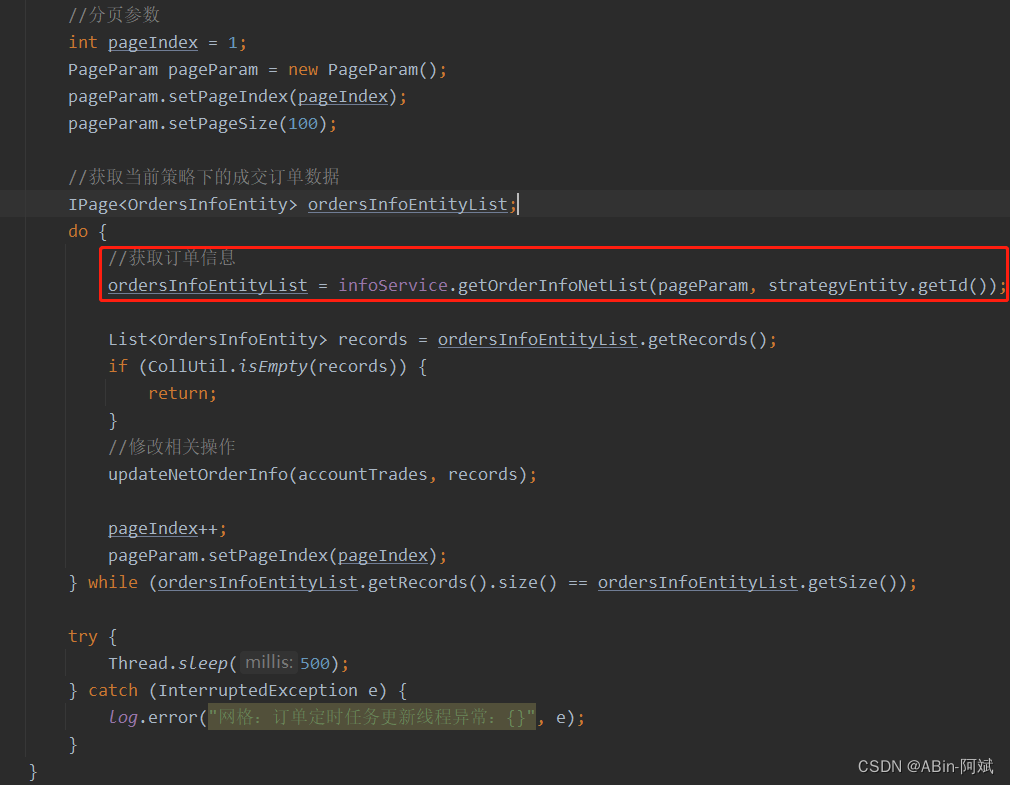
Task: Click "CollUtil.isEmpty(records)" condition
Action: 272,366
